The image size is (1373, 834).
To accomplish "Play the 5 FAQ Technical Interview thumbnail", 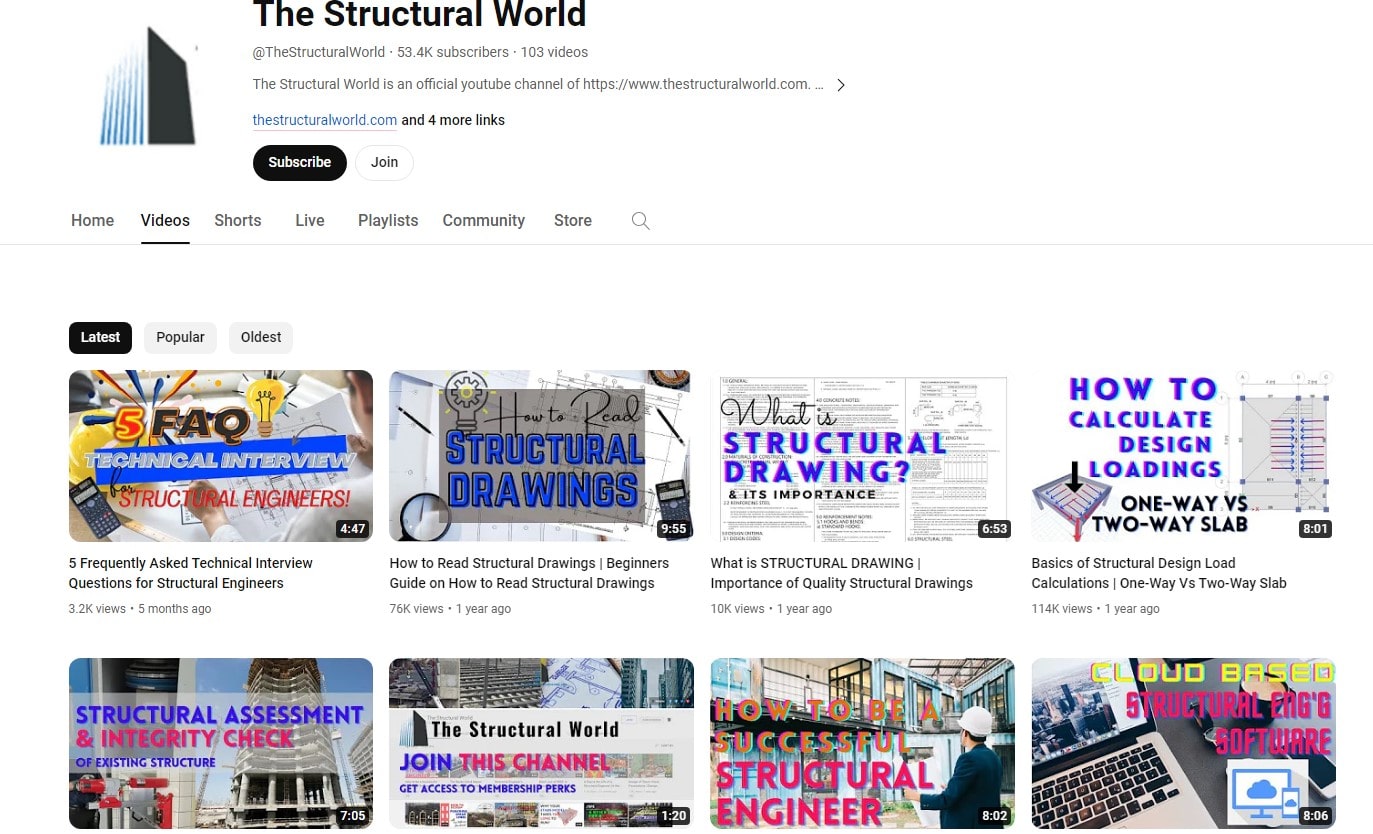I will click(x=221, y=456).
